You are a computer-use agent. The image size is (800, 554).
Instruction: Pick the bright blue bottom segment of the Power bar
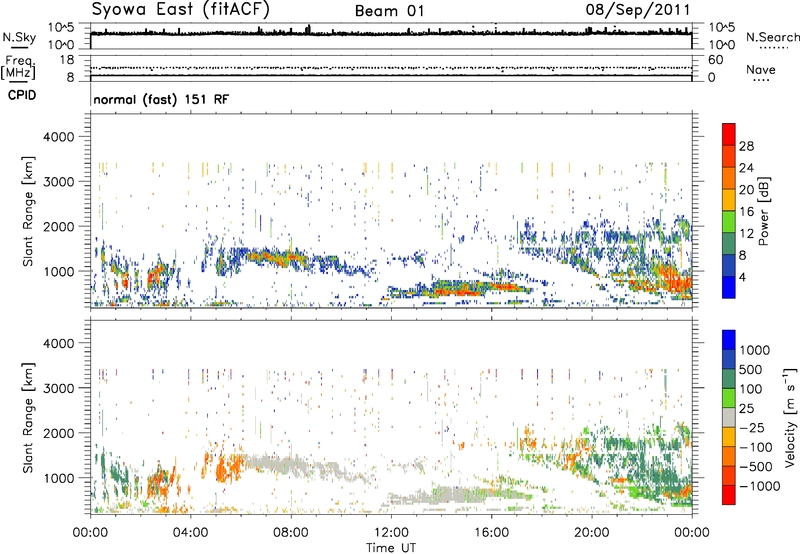point(729,287)
